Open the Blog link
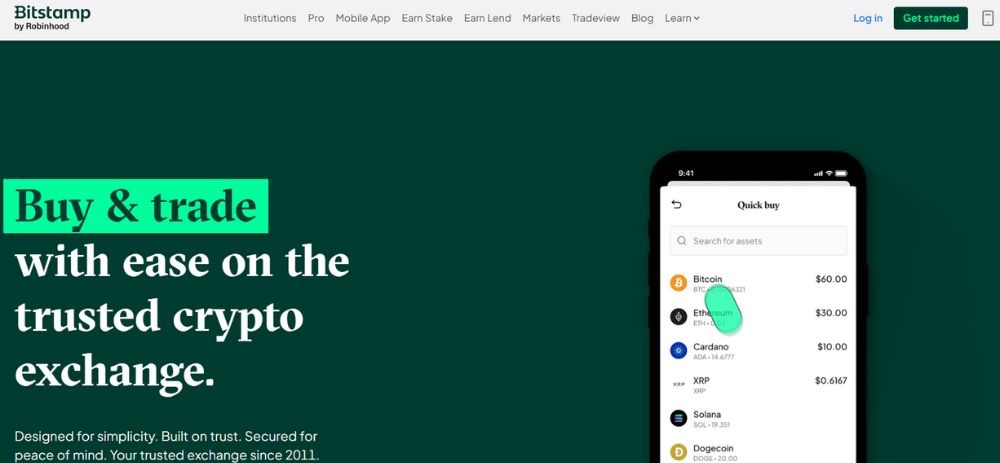Viewport: 1000px width, 463px height. click(642, 18)
